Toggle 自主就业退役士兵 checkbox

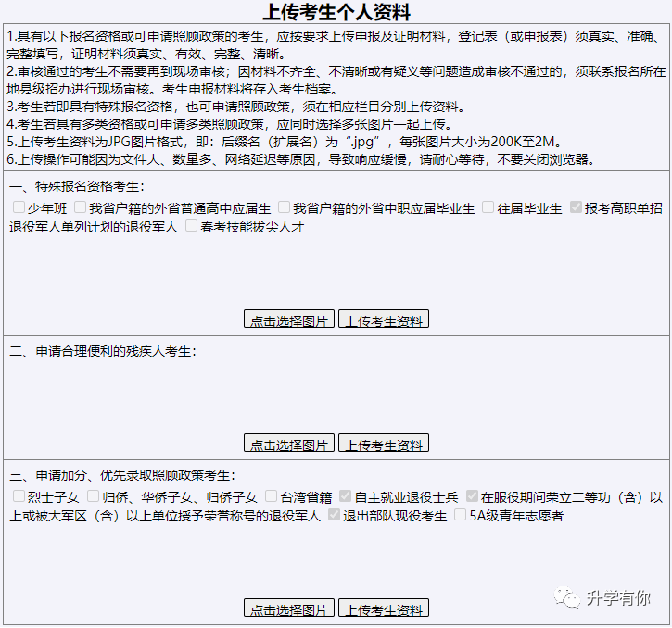pos(345,496)
